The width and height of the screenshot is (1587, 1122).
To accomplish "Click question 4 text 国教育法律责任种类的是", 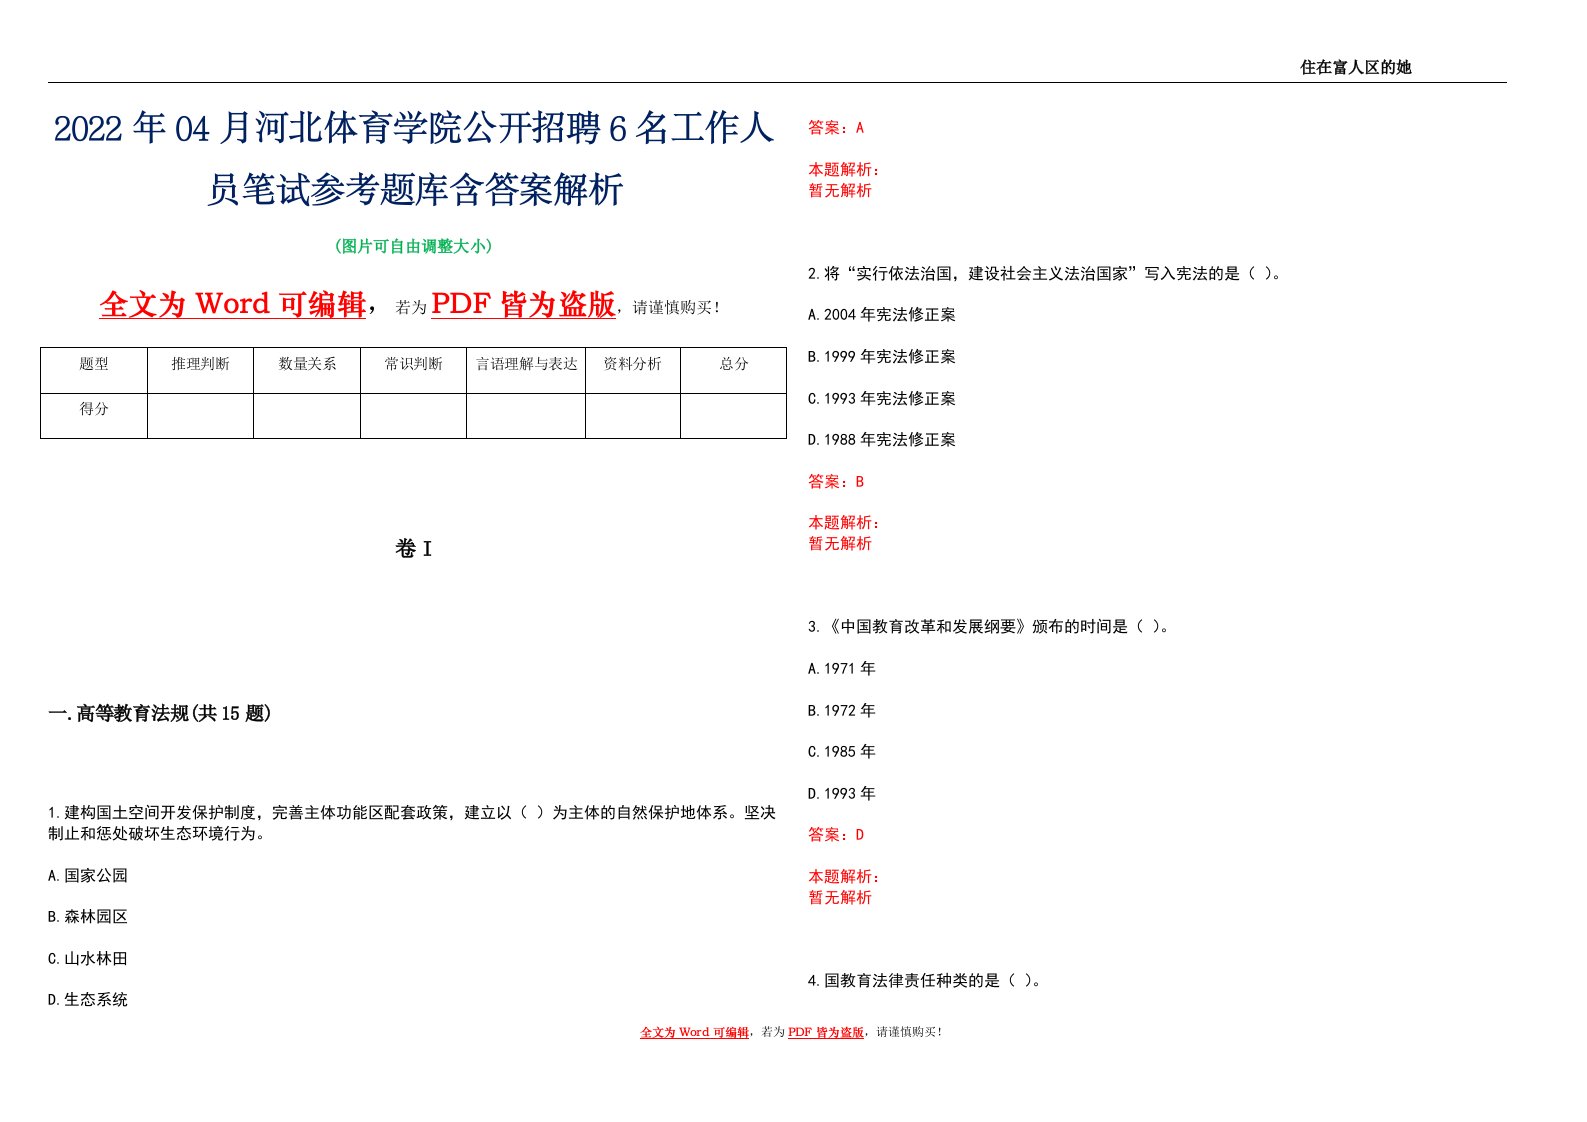I will tap(925, 980).
